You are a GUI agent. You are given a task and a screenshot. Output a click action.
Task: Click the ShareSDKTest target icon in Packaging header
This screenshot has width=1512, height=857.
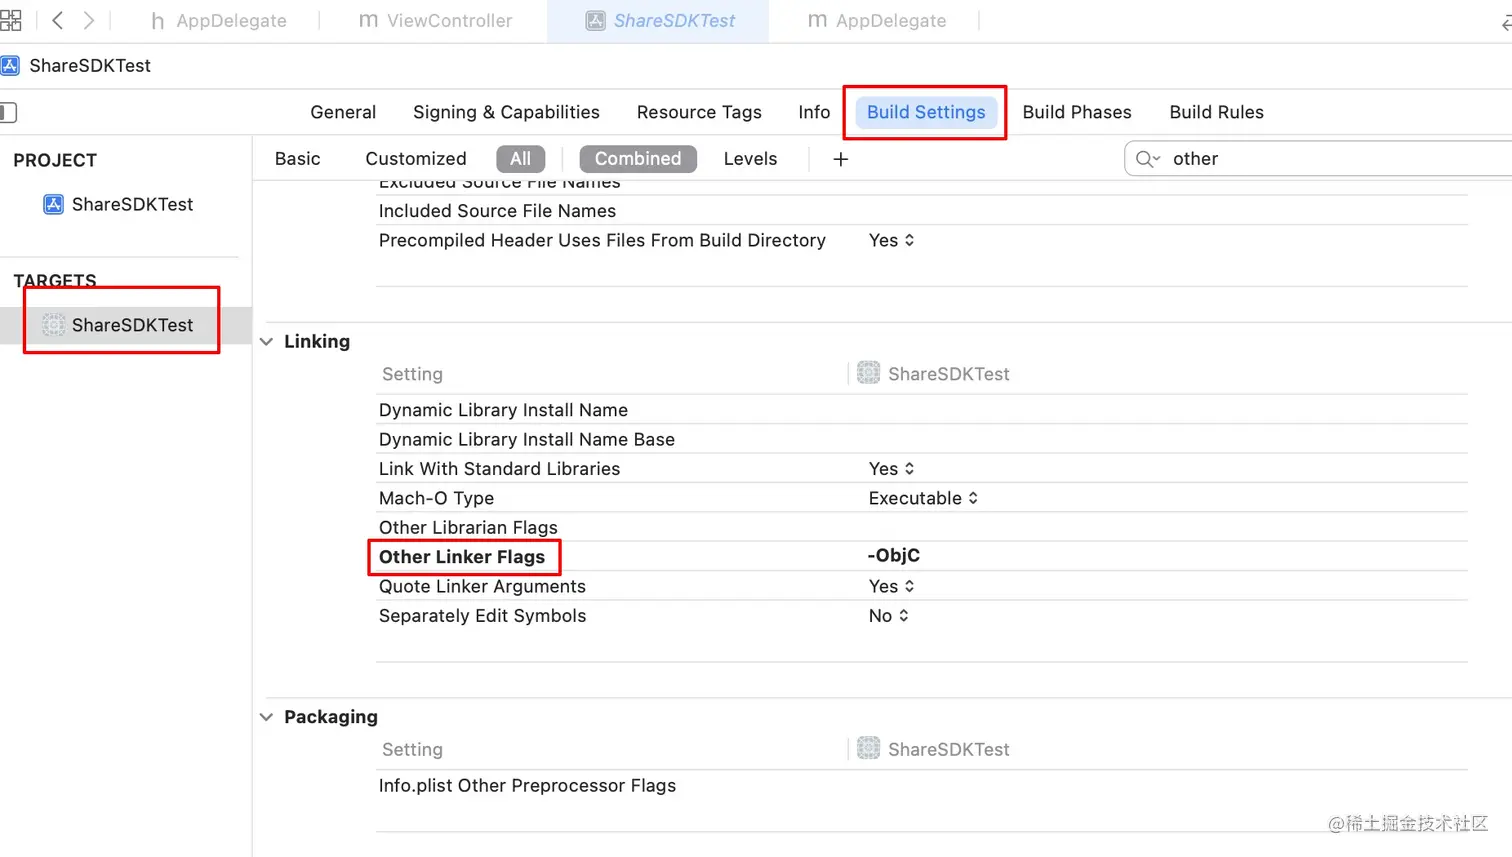coord(868,748)
